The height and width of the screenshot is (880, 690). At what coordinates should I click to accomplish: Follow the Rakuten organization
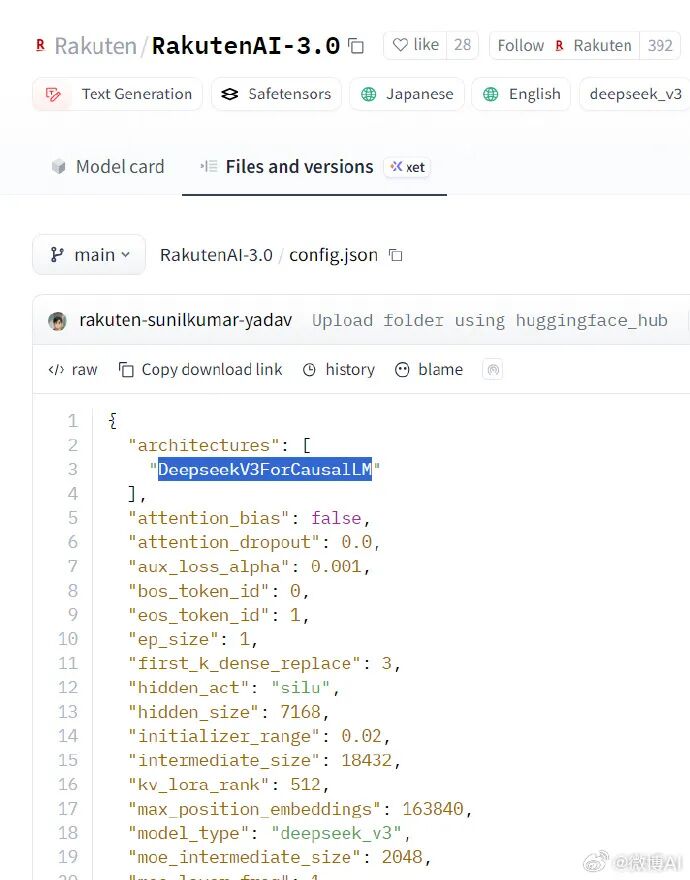click(x=520, y=45)
